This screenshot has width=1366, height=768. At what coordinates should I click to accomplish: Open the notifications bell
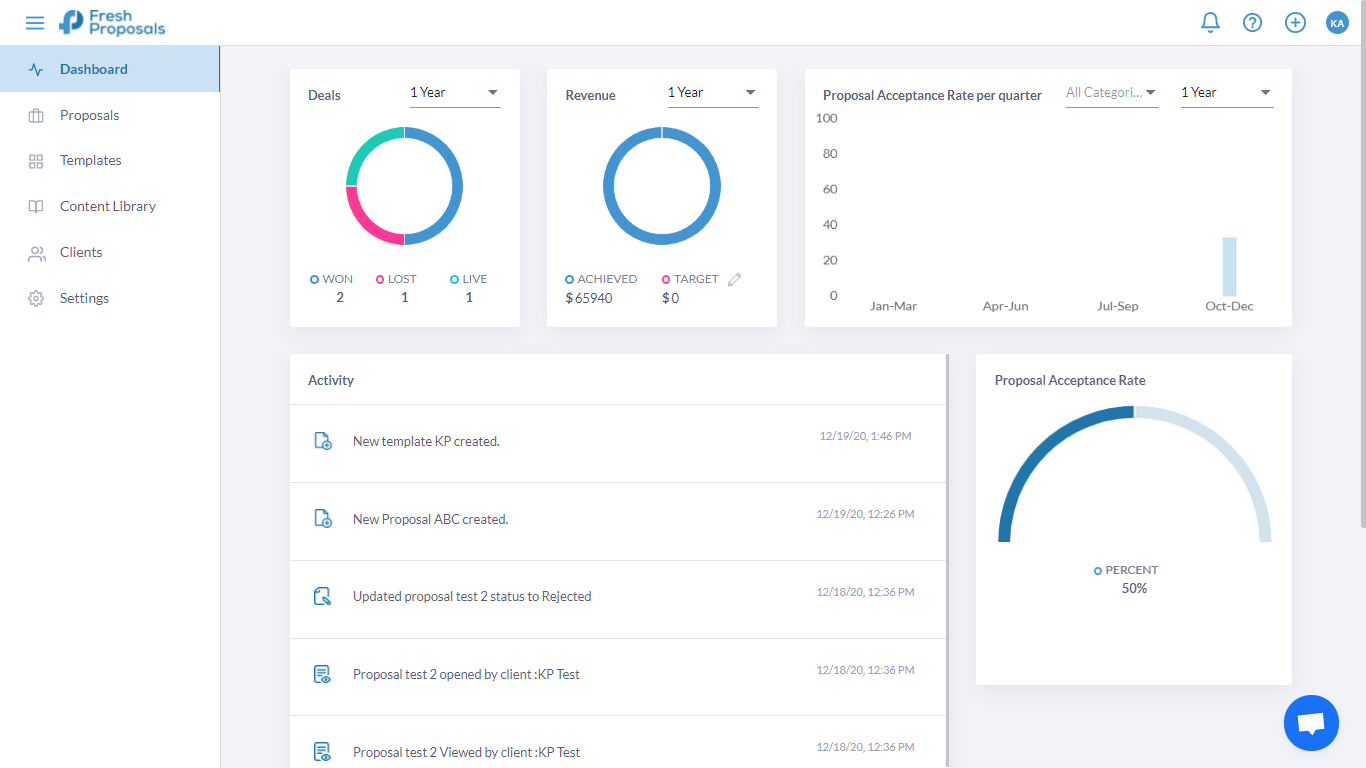click(1210, 22)
